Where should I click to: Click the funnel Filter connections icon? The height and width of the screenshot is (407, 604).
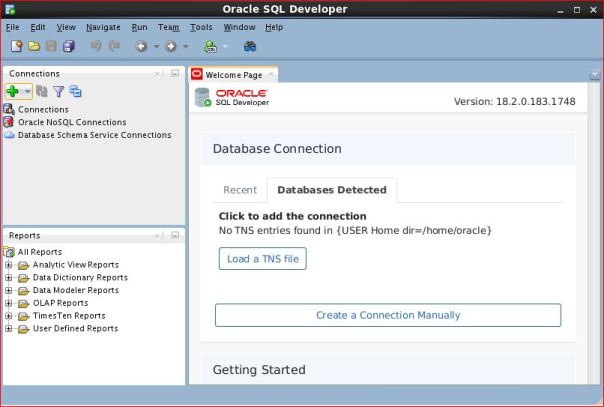pos(59,91)
